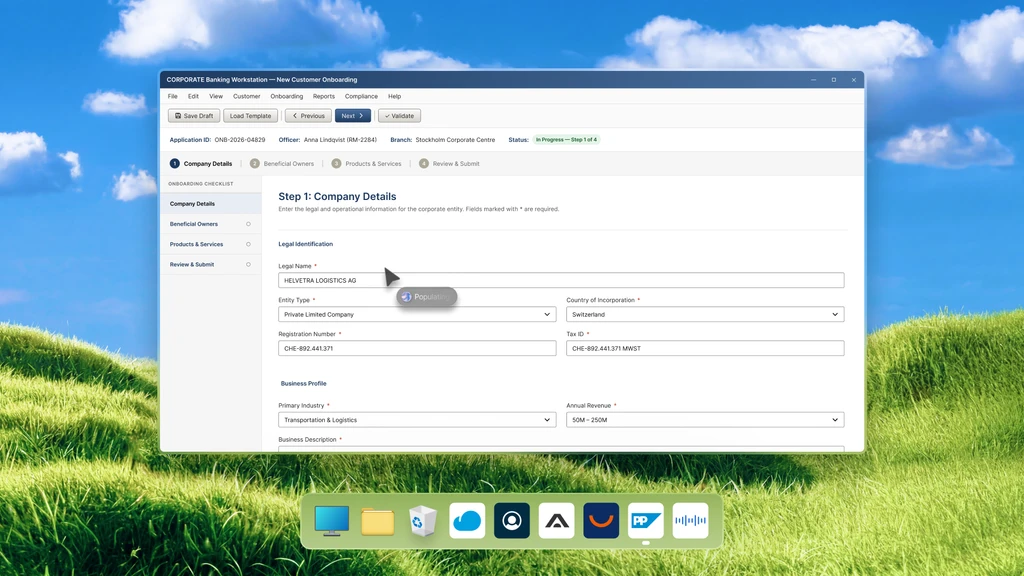The width and height of the screenshot is (1024, 576).
Task: Launch the dark circular profile app in dock
Action: click(x=512, y=520)
